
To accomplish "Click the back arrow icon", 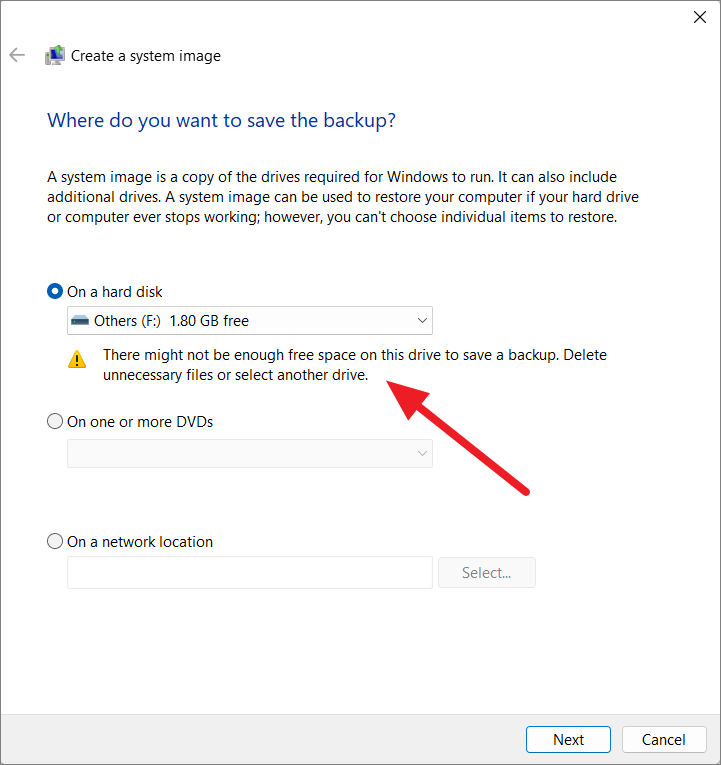I will (17, 55).
